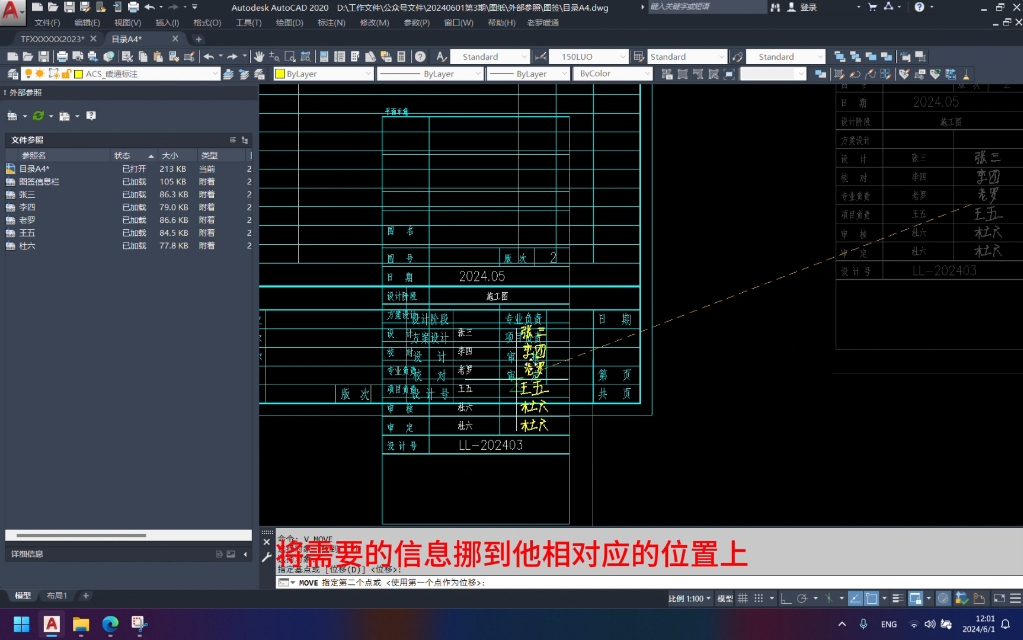Open the Plot tool via printer icon
The height and width of the screenshot is (640, 1023).
click(63, 56)
